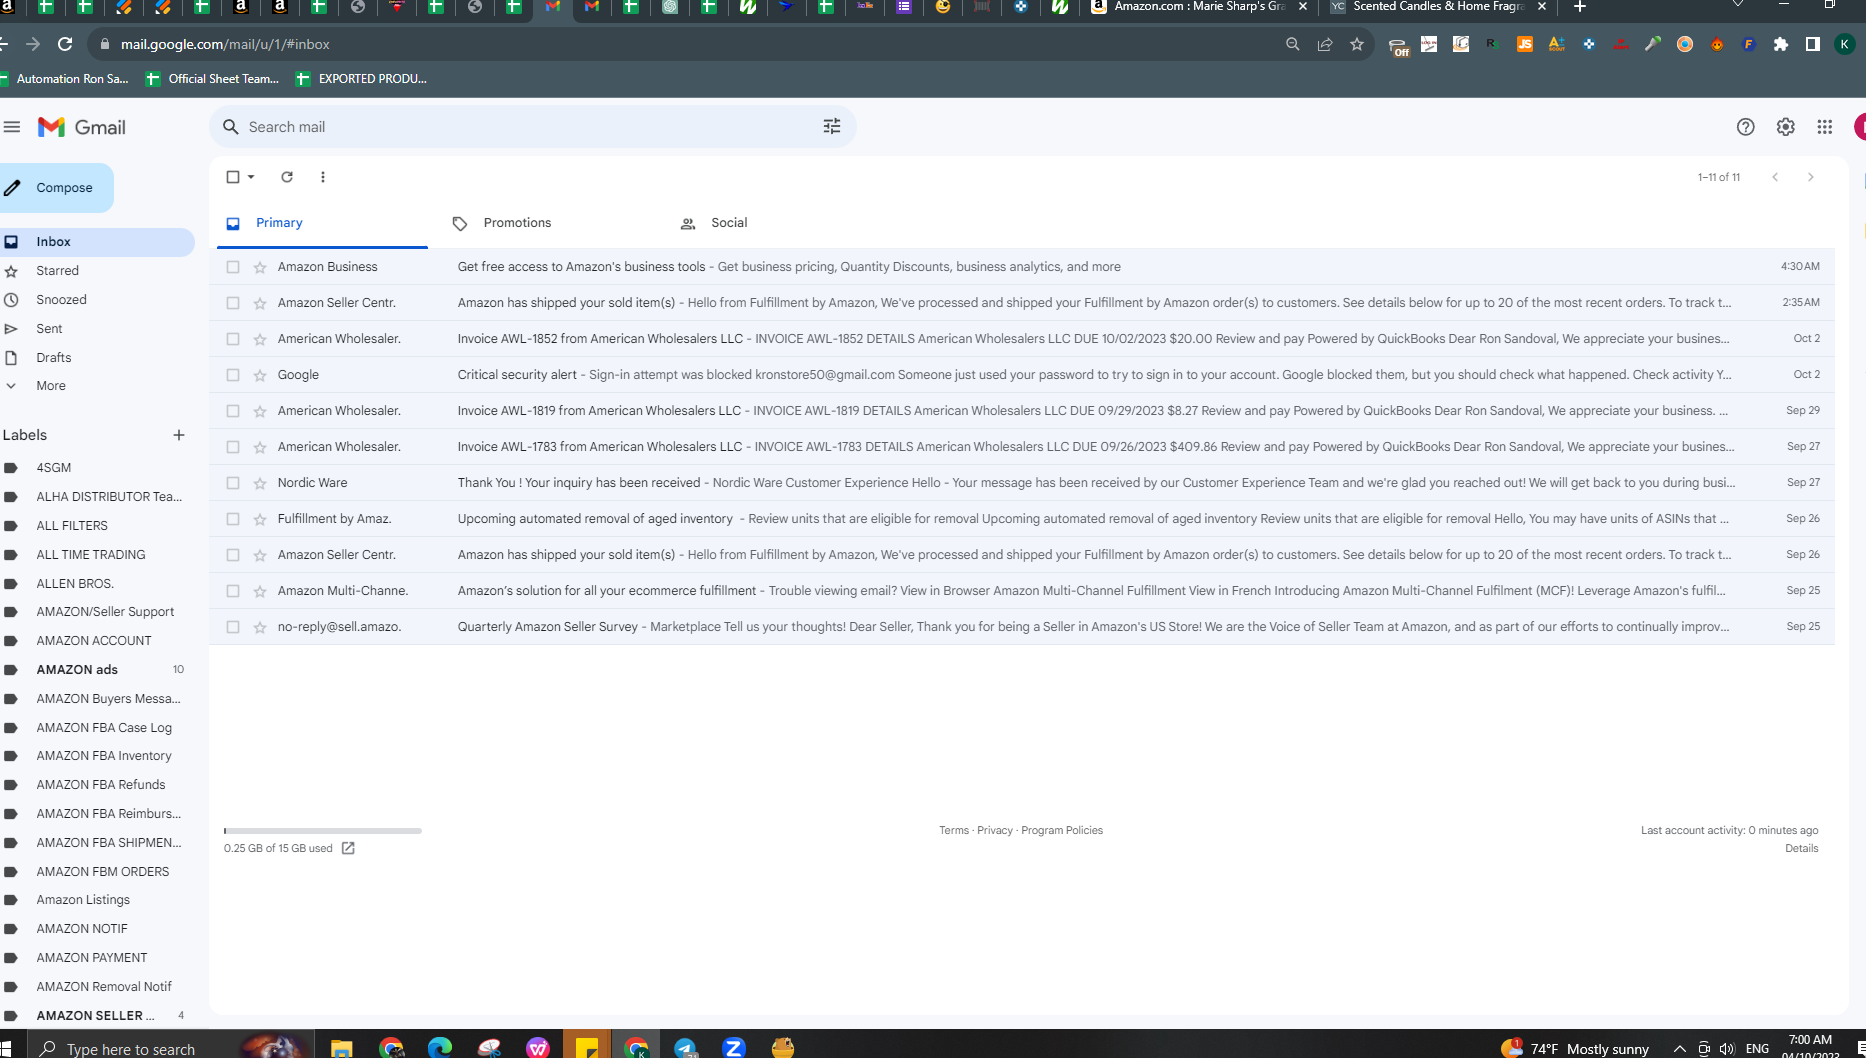1866x1058 pixels.
Task: Open the Drafts folder
Action: coord(54,358)
